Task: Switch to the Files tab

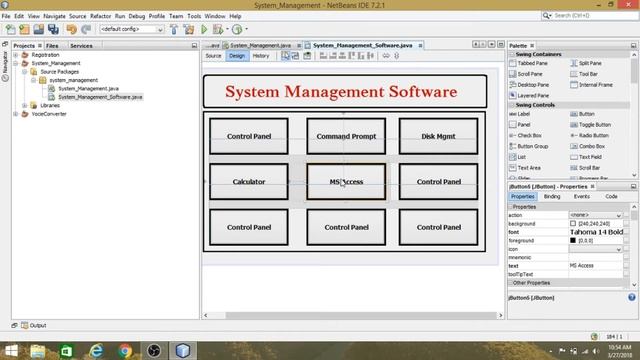Action: (52, 46)
